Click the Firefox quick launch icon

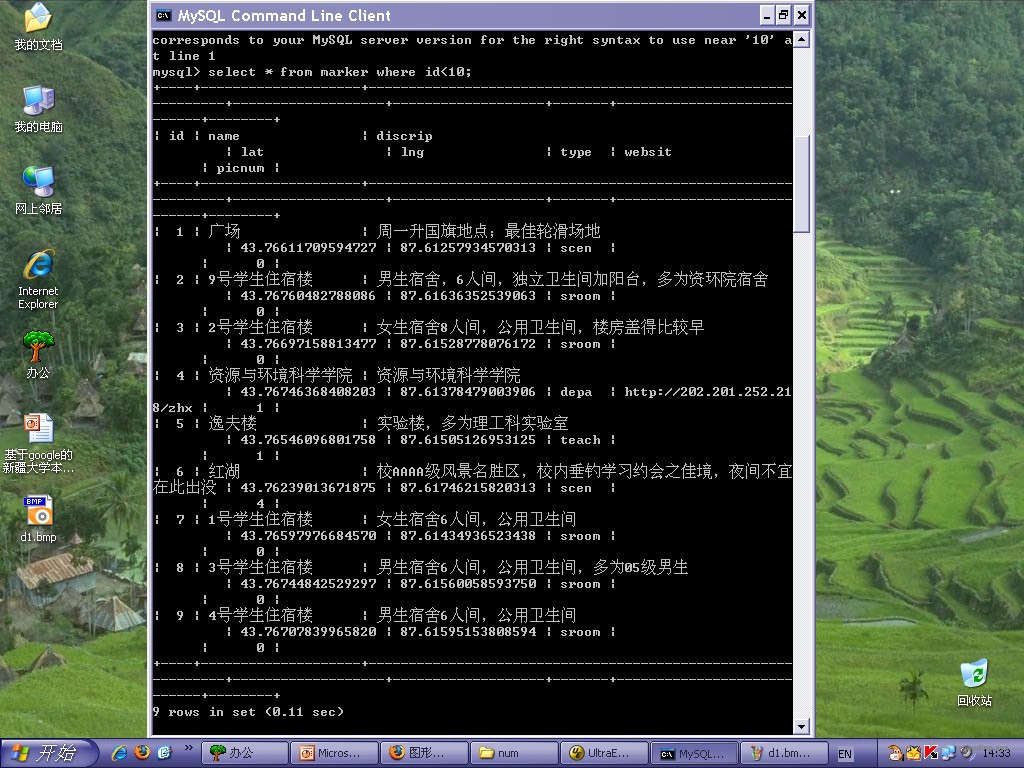[x=142, y=753]
